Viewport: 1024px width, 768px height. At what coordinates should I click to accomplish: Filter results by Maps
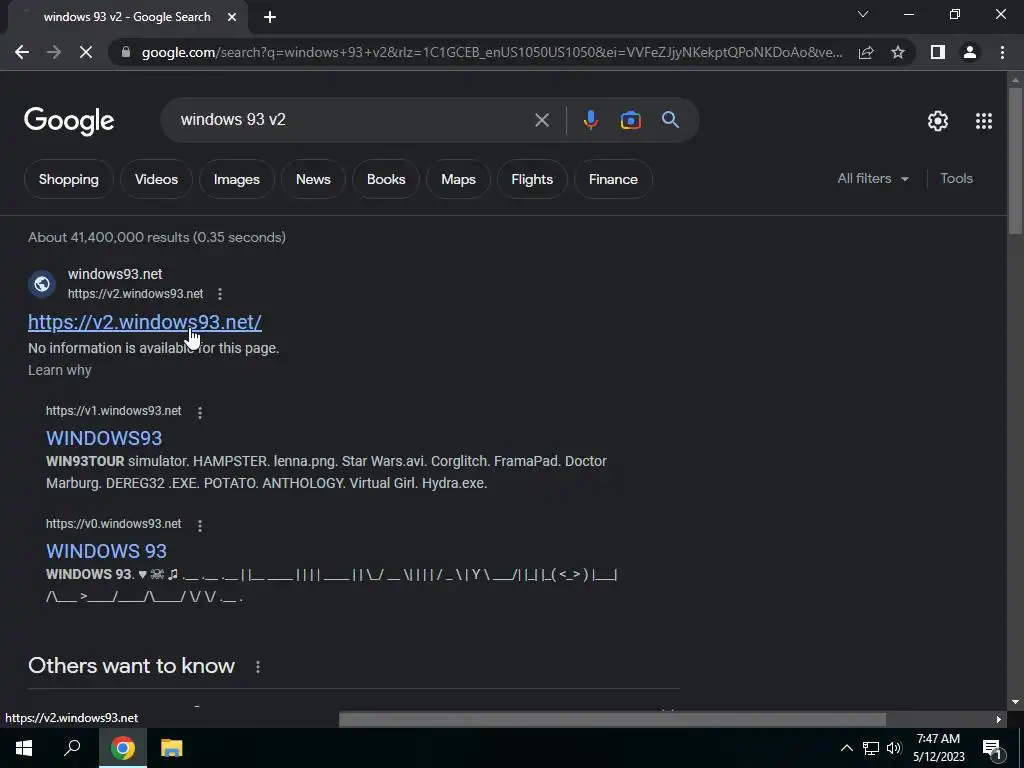pyautogui.click(x=458, y=179)
